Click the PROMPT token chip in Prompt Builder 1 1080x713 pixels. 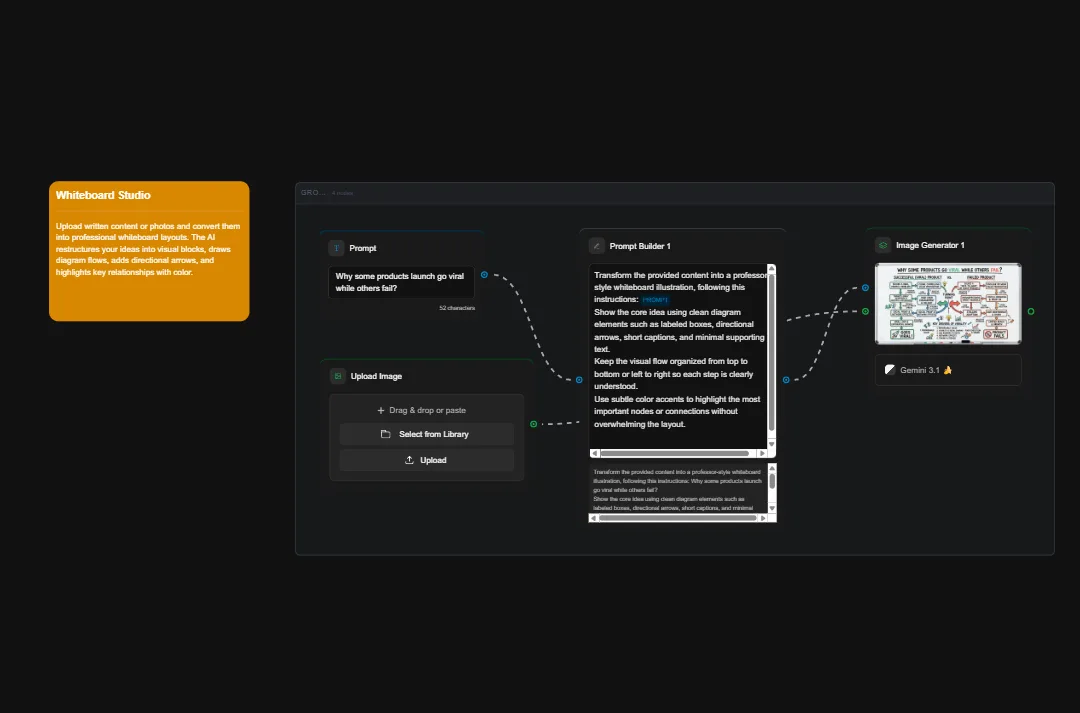[655, 299]
